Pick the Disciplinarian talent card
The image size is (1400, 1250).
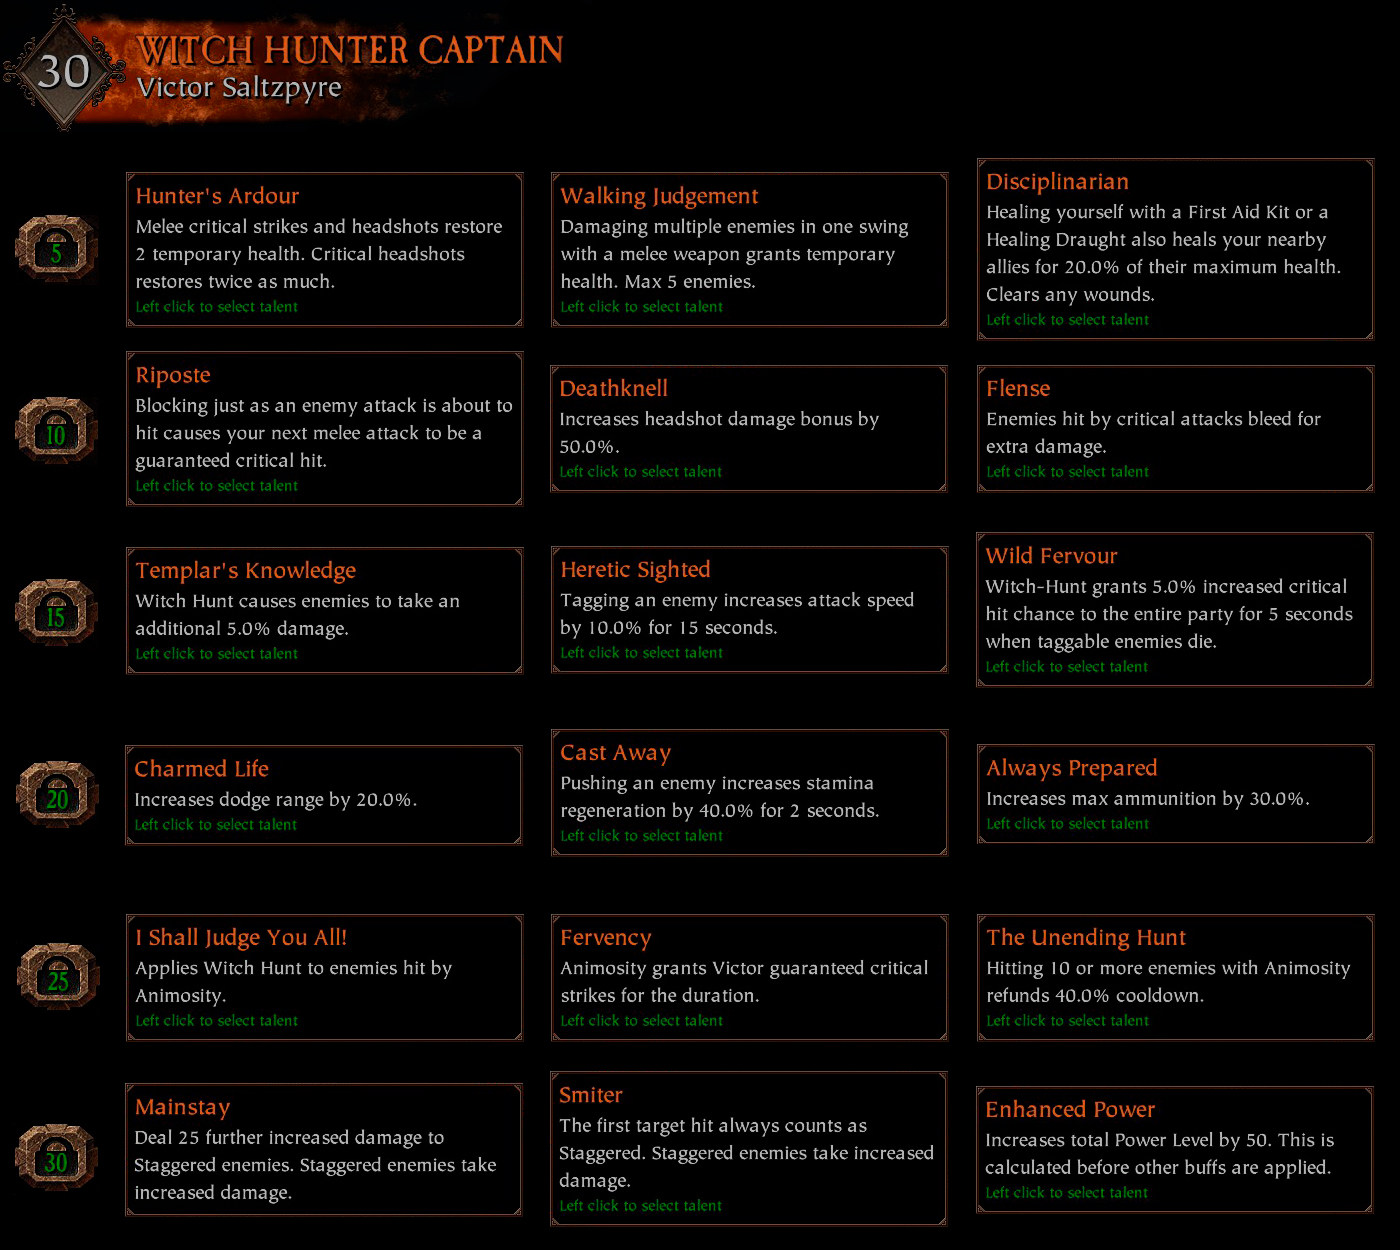point(1175,249)
